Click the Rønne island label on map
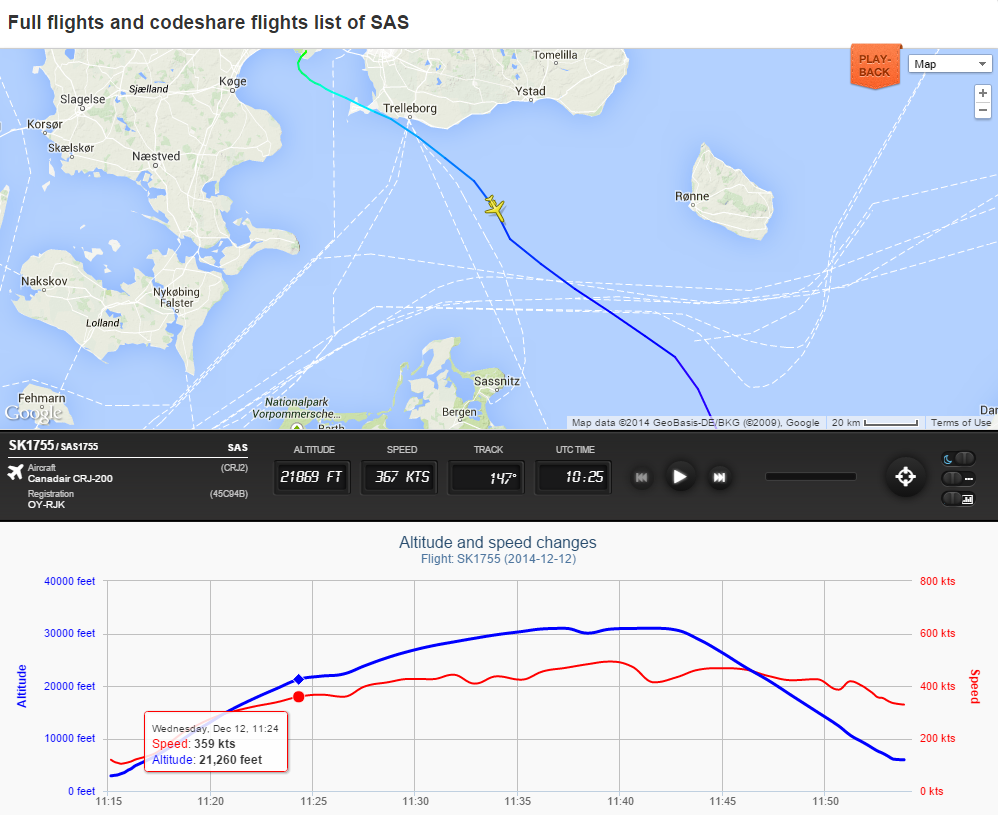This screenshot has width=998, height=815. [x=692, y=196]
